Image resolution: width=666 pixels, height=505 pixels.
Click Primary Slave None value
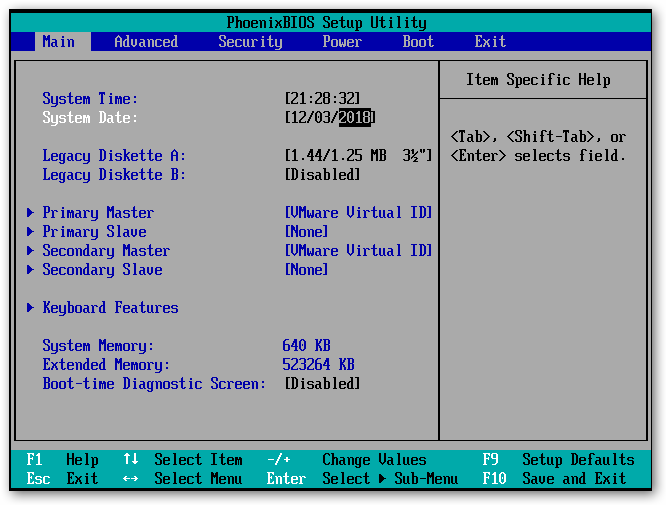pos(306,231)
